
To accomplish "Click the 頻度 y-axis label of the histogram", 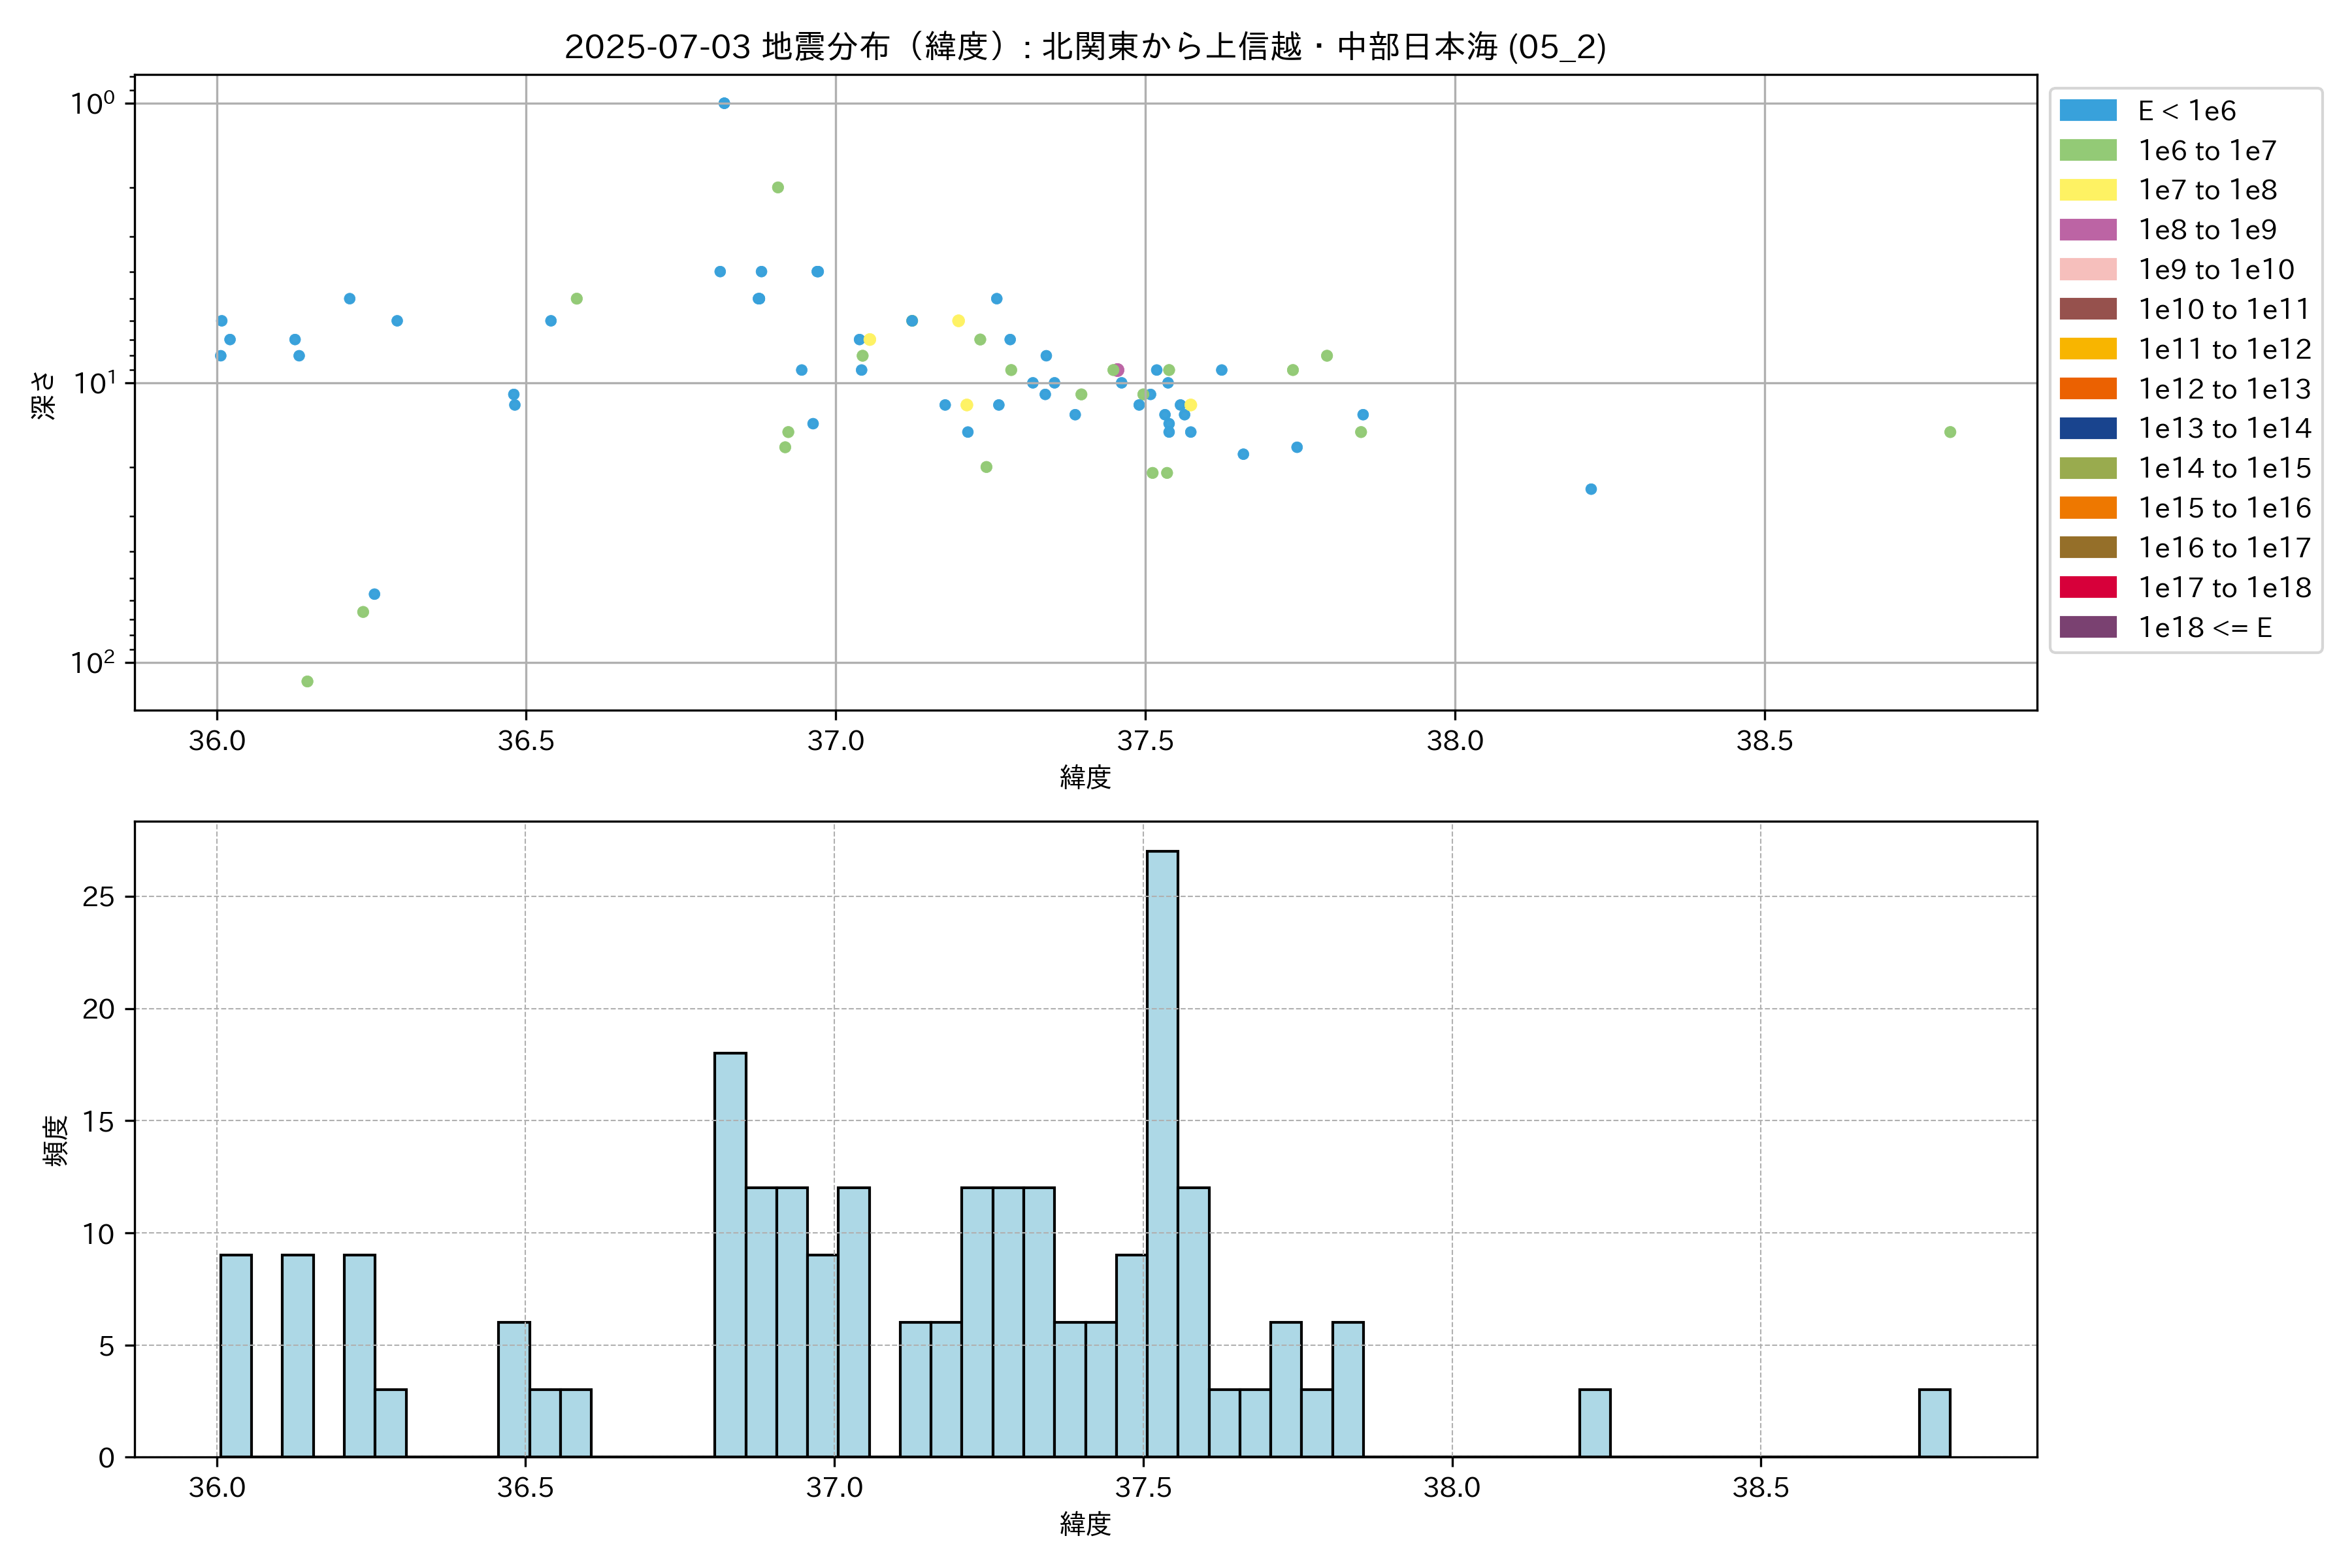I will click(x=56, y=1140).
